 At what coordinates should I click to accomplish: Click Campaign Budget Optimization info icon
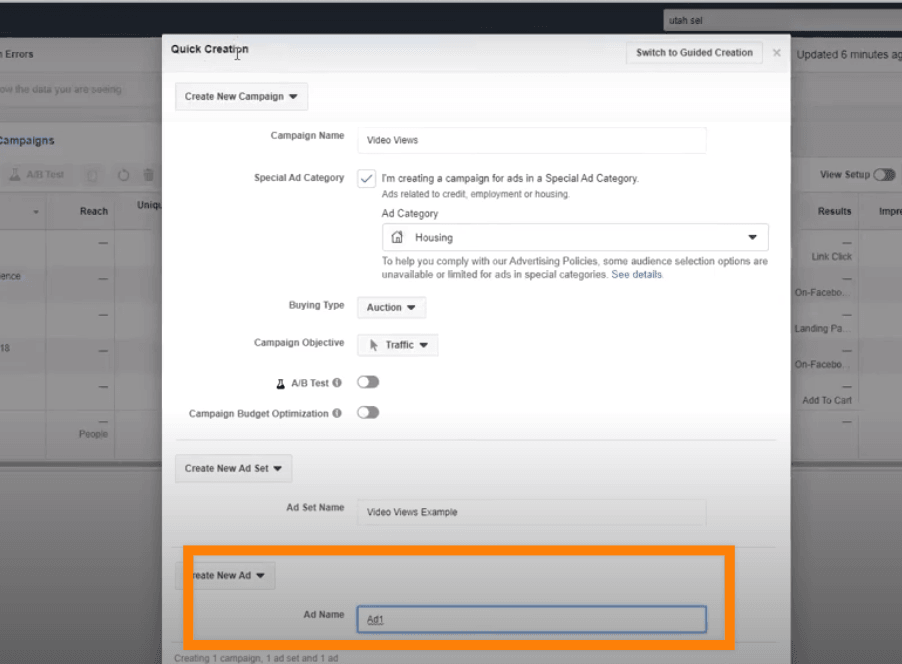click(337, 413)
